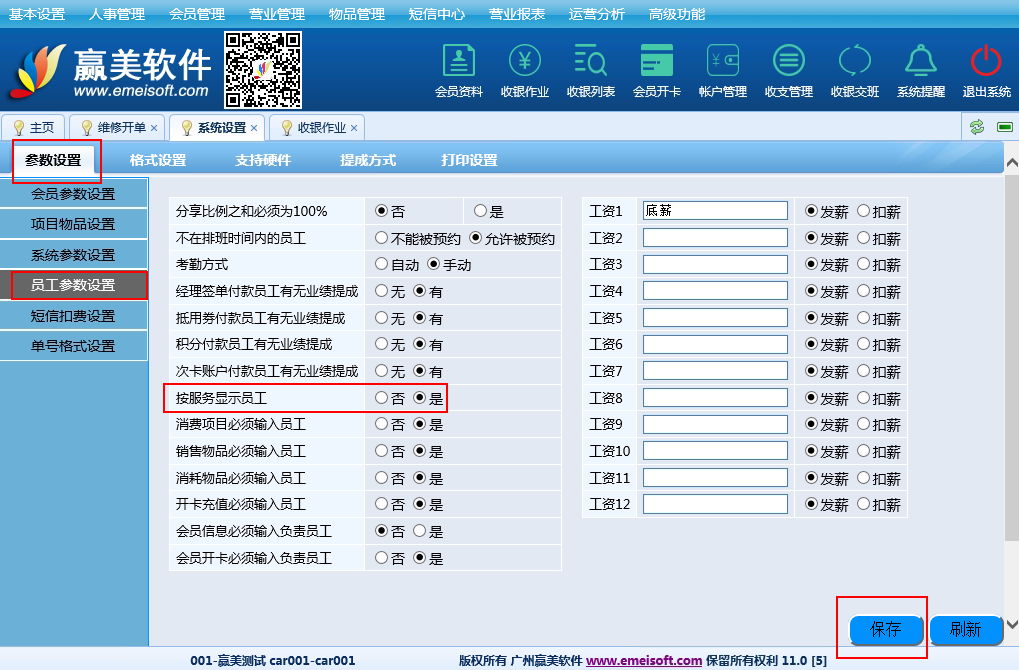Open the 会员资料 member info icon
This screenshot has height=670, width=1019.
[459, 62]
